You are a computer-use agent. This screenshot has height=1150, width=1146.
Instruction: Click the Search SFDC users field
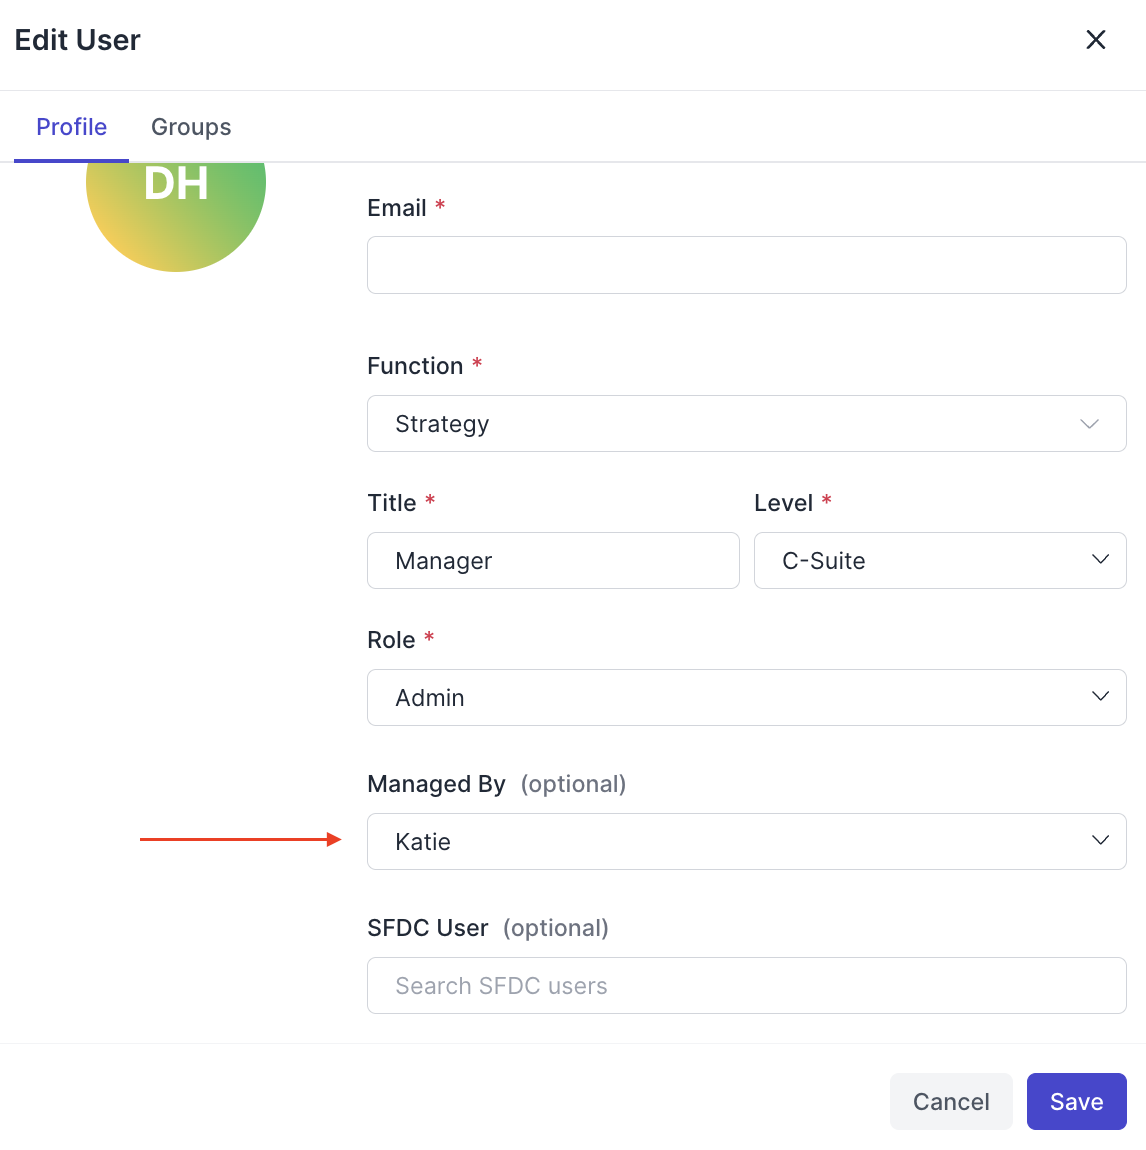click(x=746, y=986)
